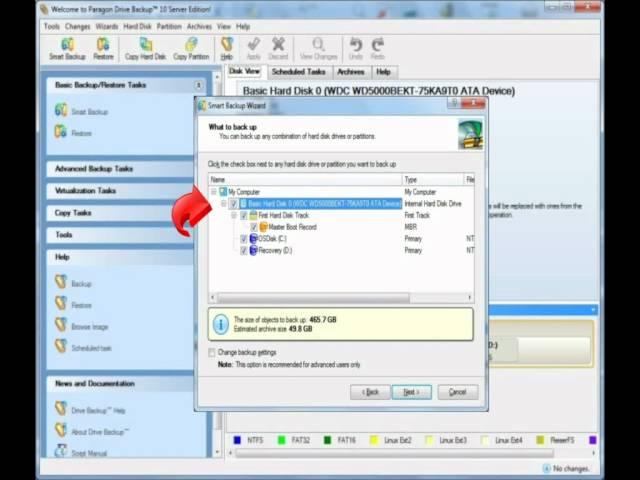The width and height of the screenshot is (640, 480).
Task: Switch to Scheduled Tasks tab
Action: (x=299, y=72)
